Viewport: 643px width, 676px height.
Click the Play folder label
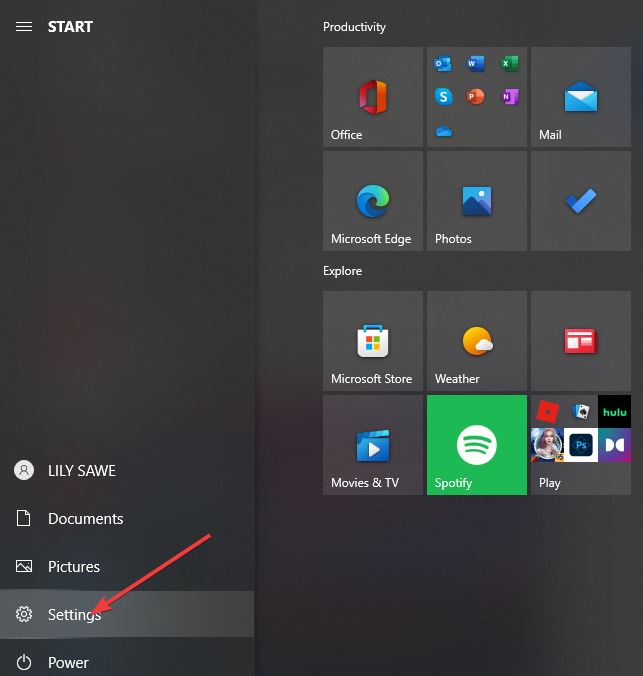click(549, 483)
